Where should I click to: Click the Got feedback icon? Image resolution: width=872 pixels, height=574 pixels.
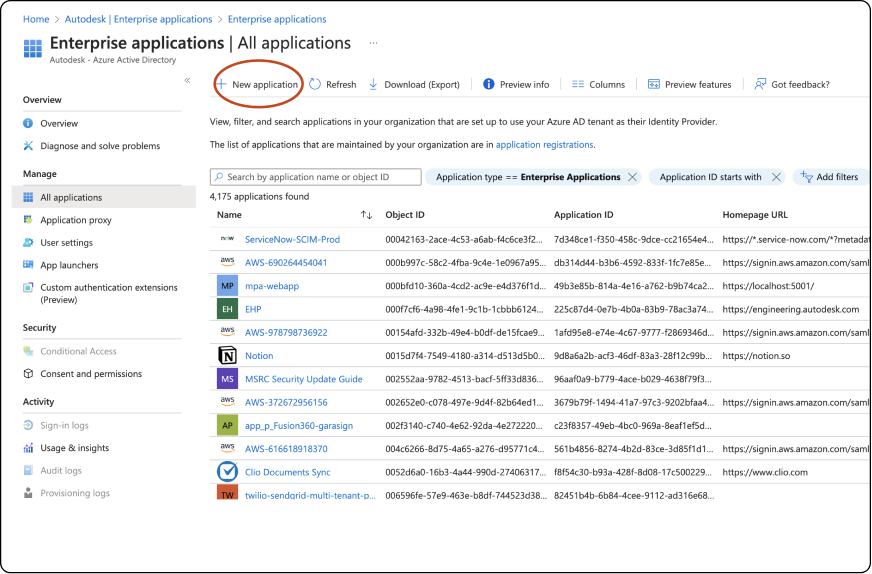[760, 85]
